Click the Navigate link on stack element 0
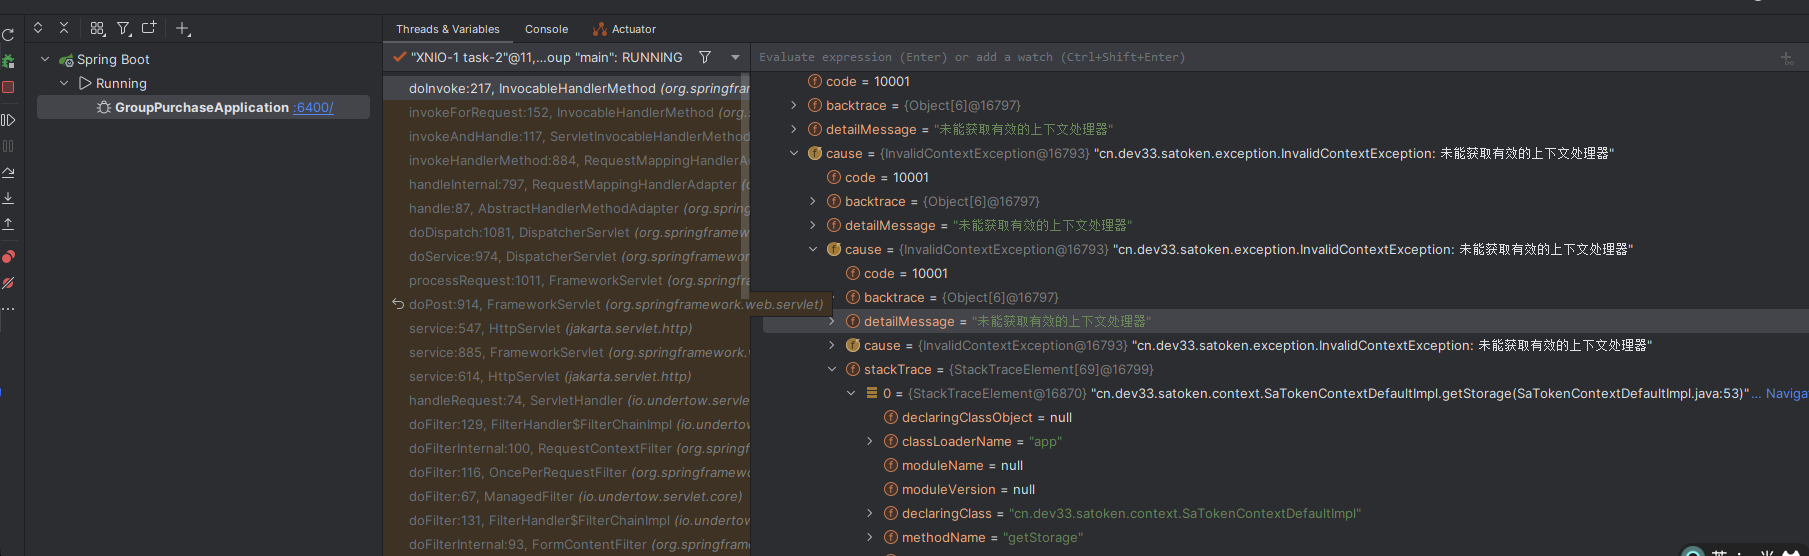The height and width of the screenshot is (556, 1809). coord(1787,393)
